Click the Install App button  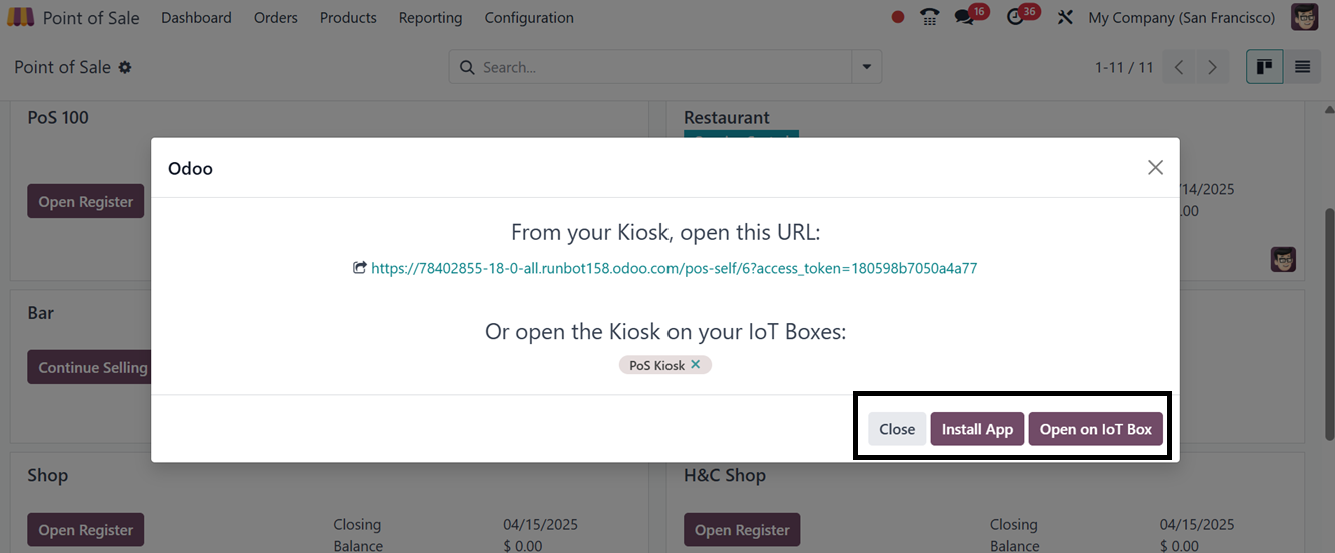pos(977,429)
